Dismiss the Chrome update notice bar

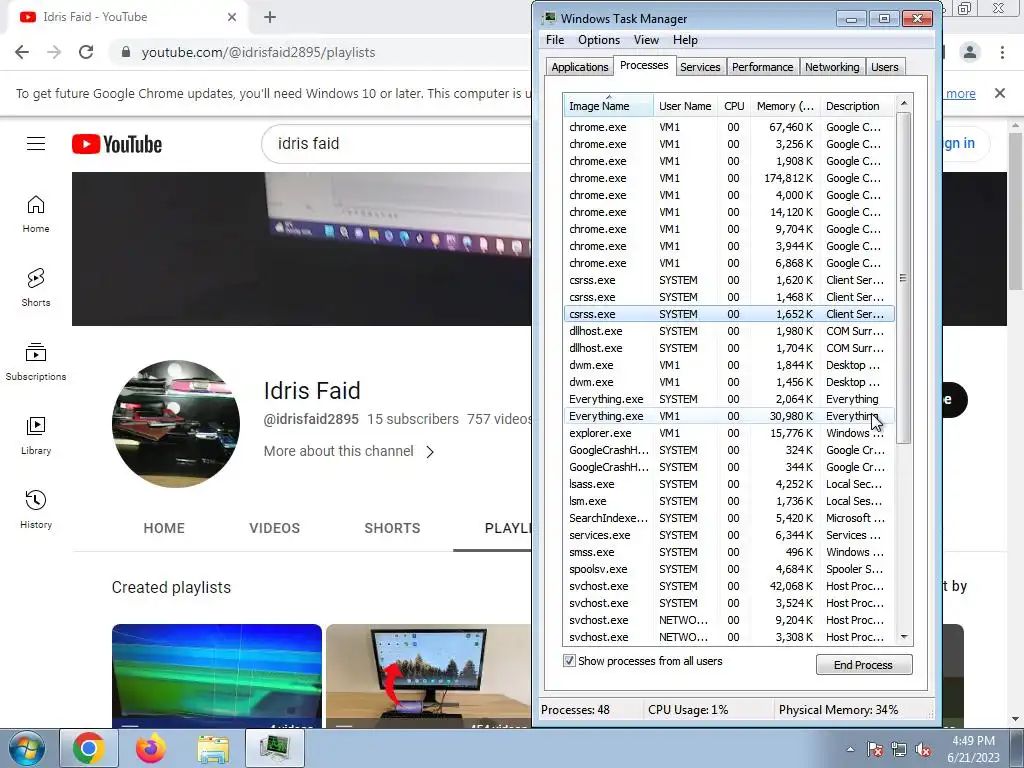1000,93
